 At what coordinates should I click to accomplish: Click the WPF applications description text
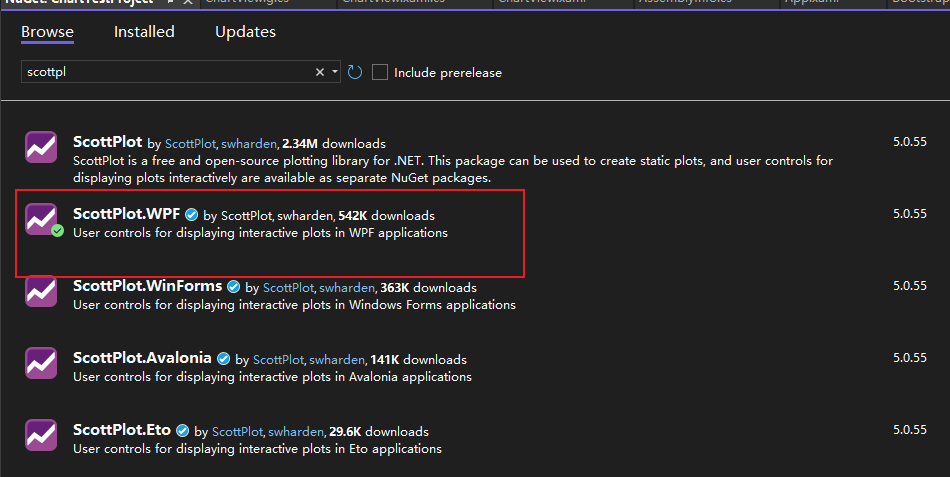click(261, 233)
